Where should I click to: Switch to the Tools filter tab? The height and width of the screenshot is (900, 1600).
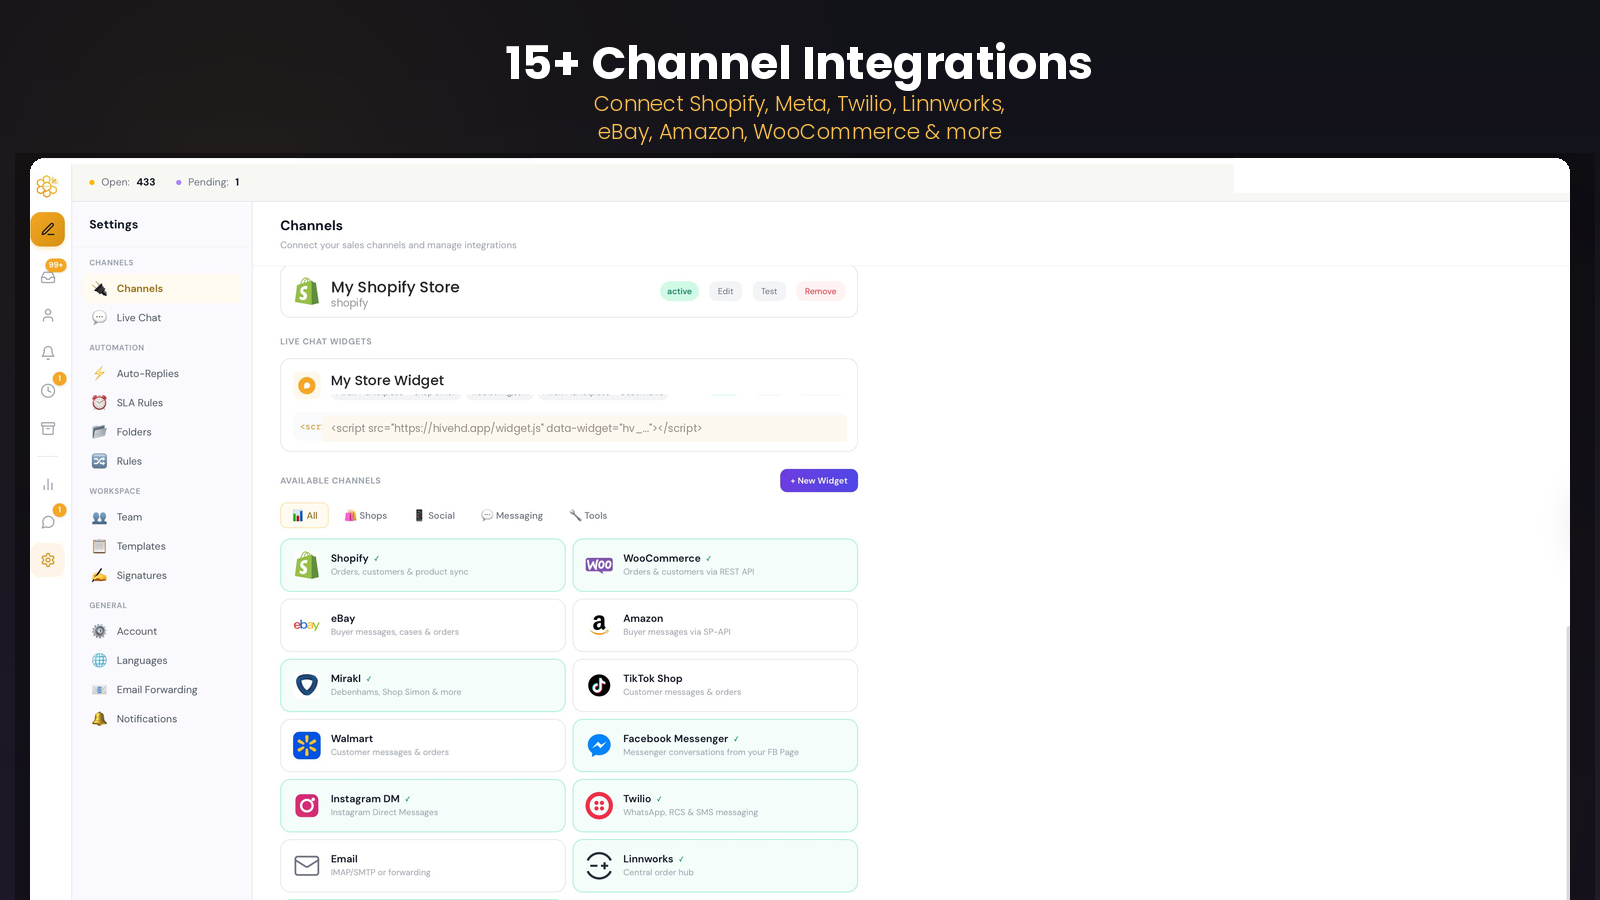(588, 516)
